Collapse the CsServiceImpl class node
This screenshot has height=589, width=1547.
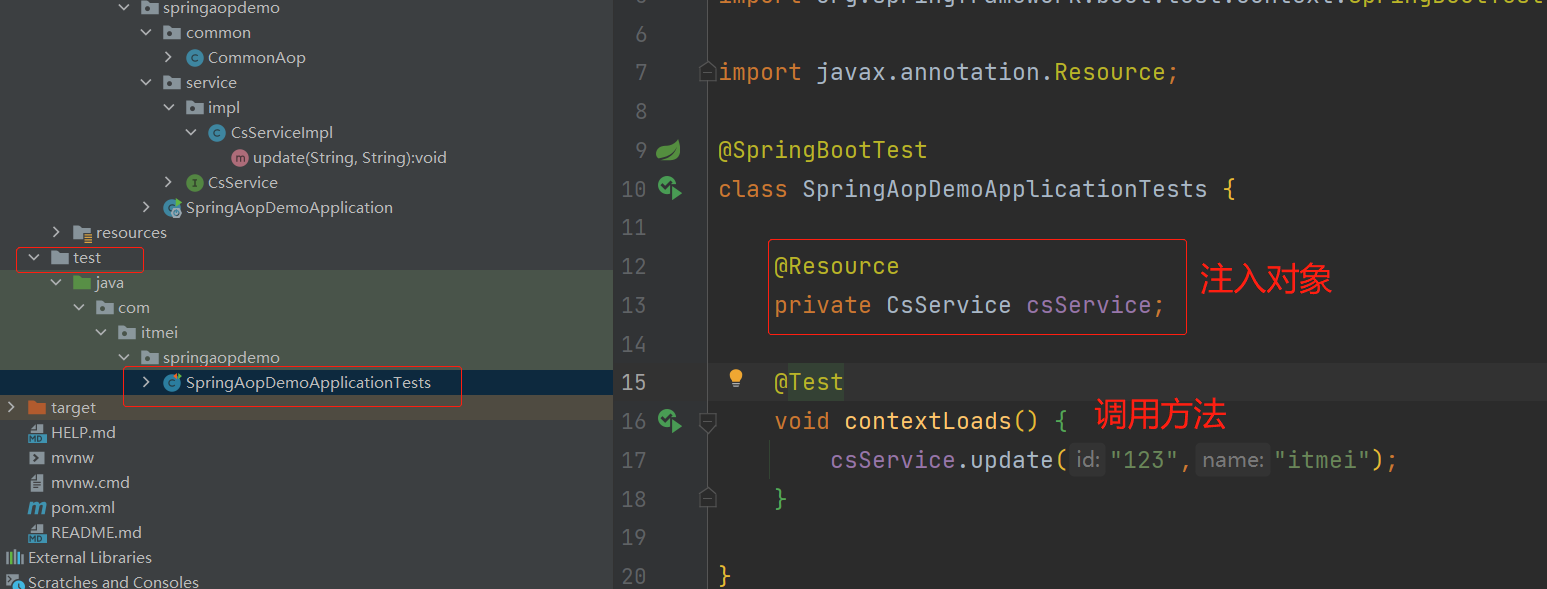(191, 133)
